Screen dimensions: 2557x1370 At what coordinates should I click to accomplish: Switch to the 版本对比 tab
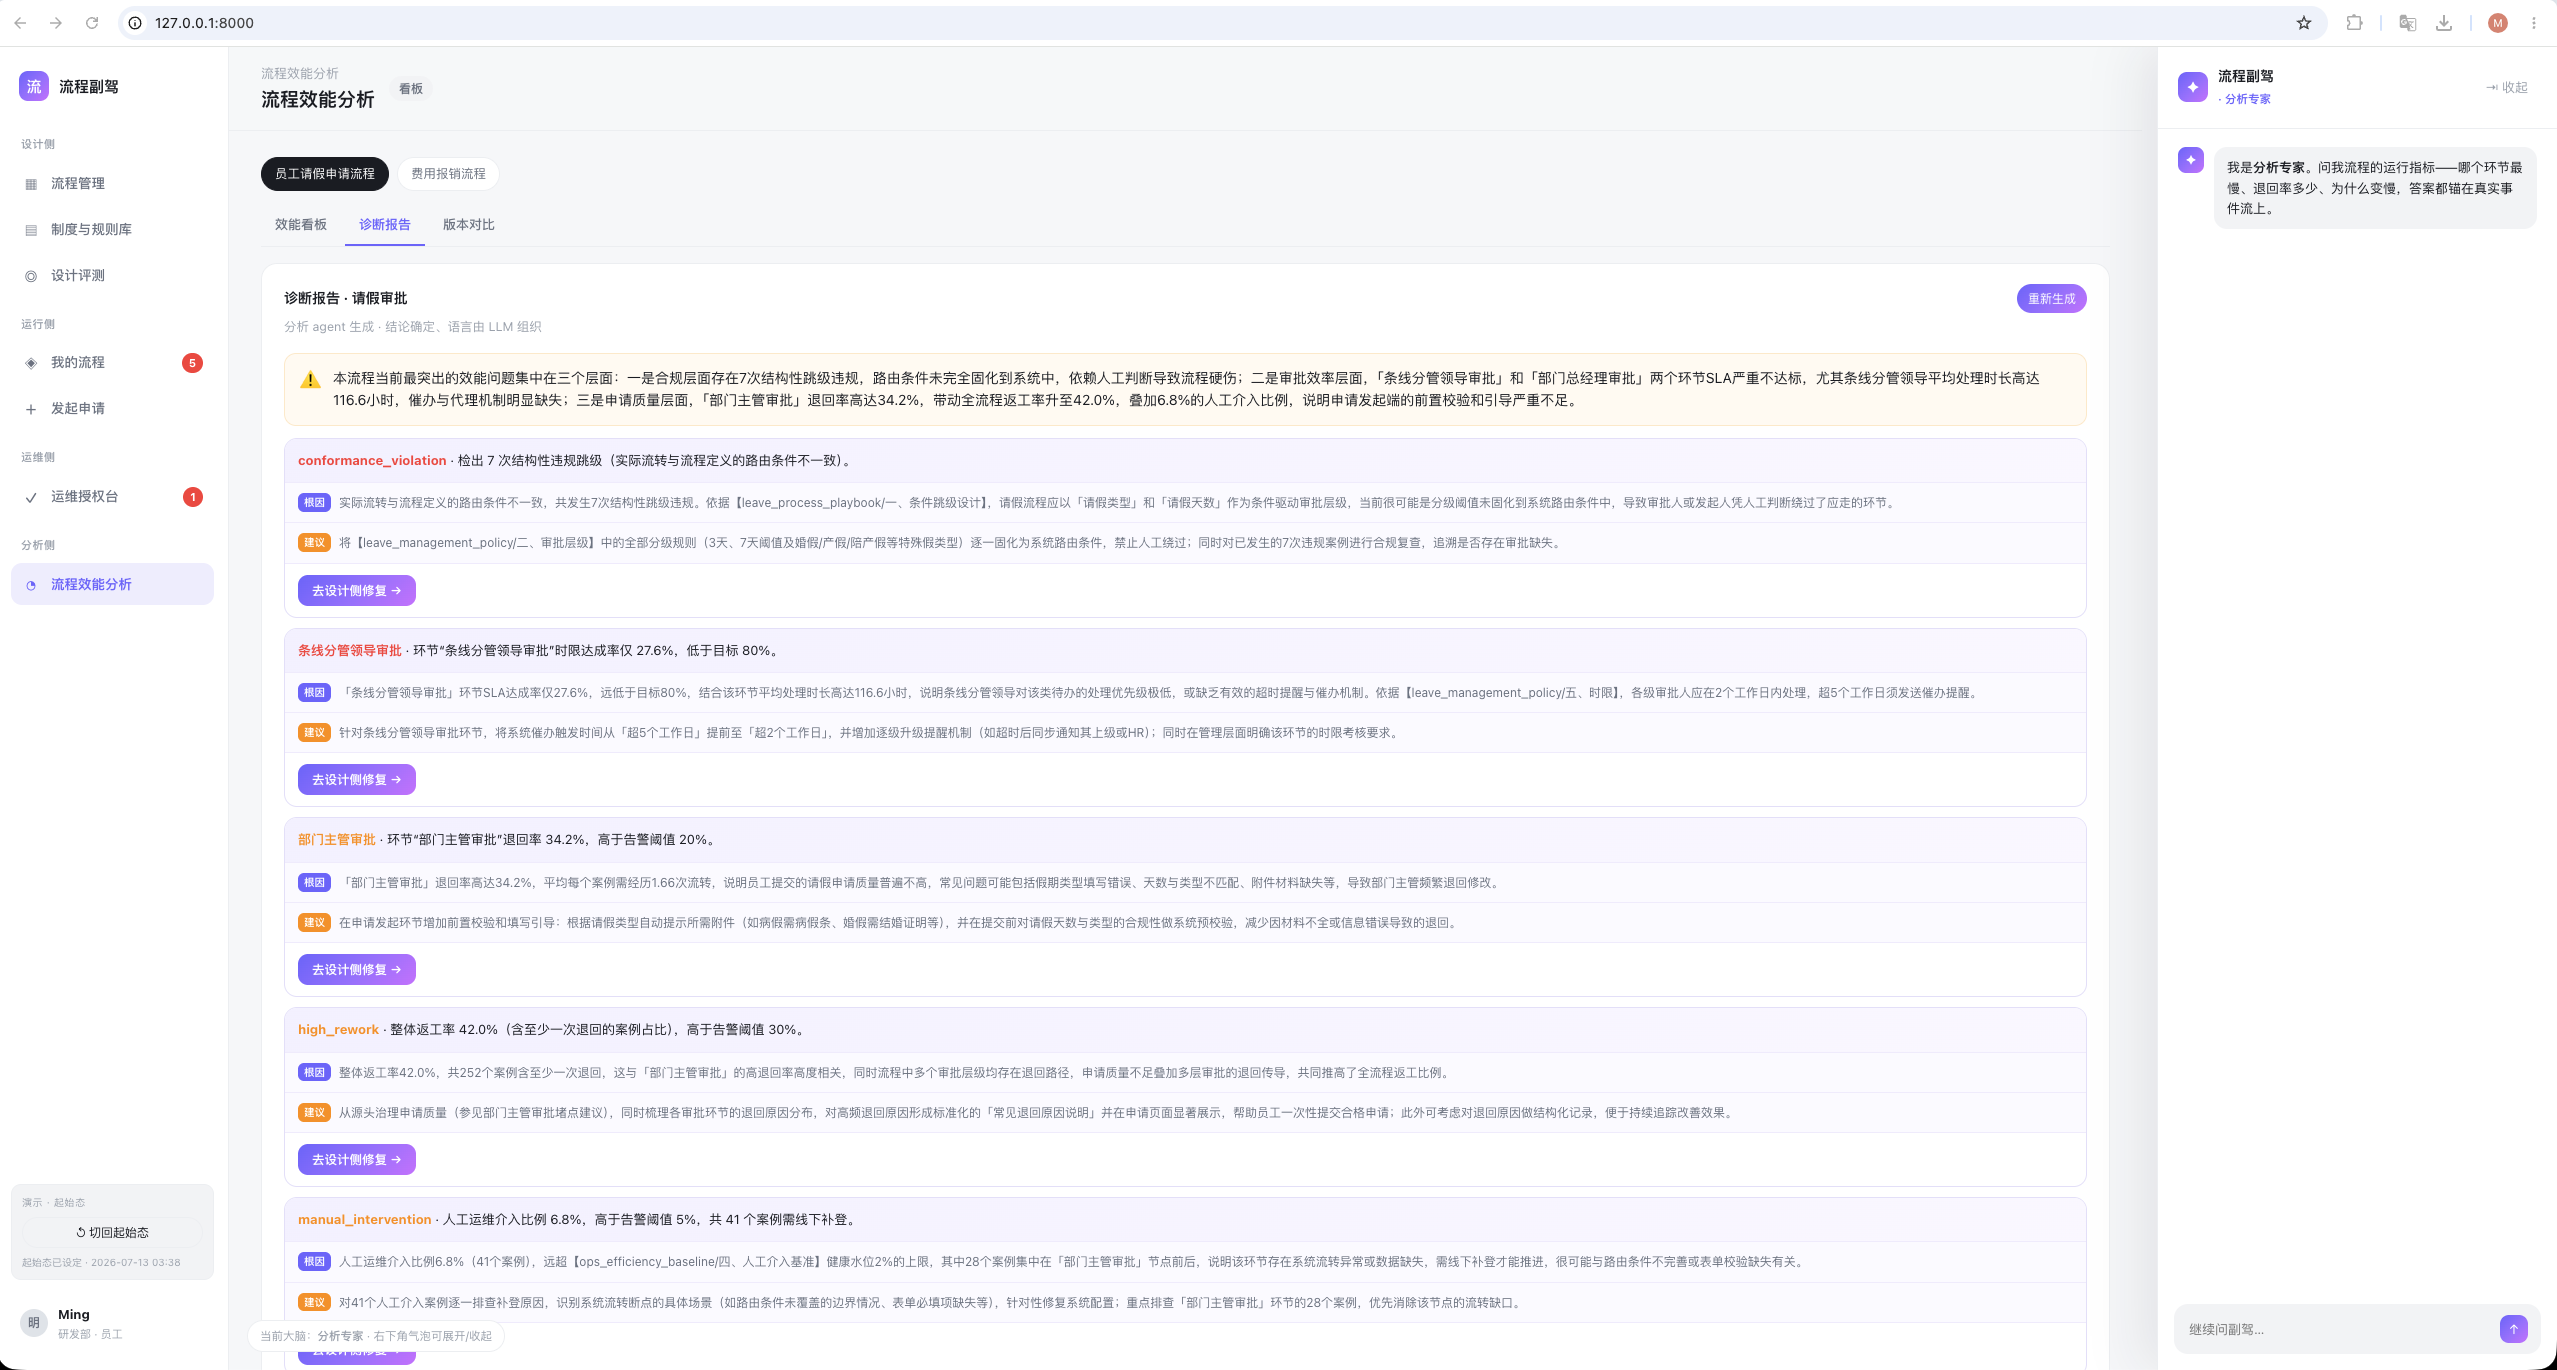coord(469,225)
